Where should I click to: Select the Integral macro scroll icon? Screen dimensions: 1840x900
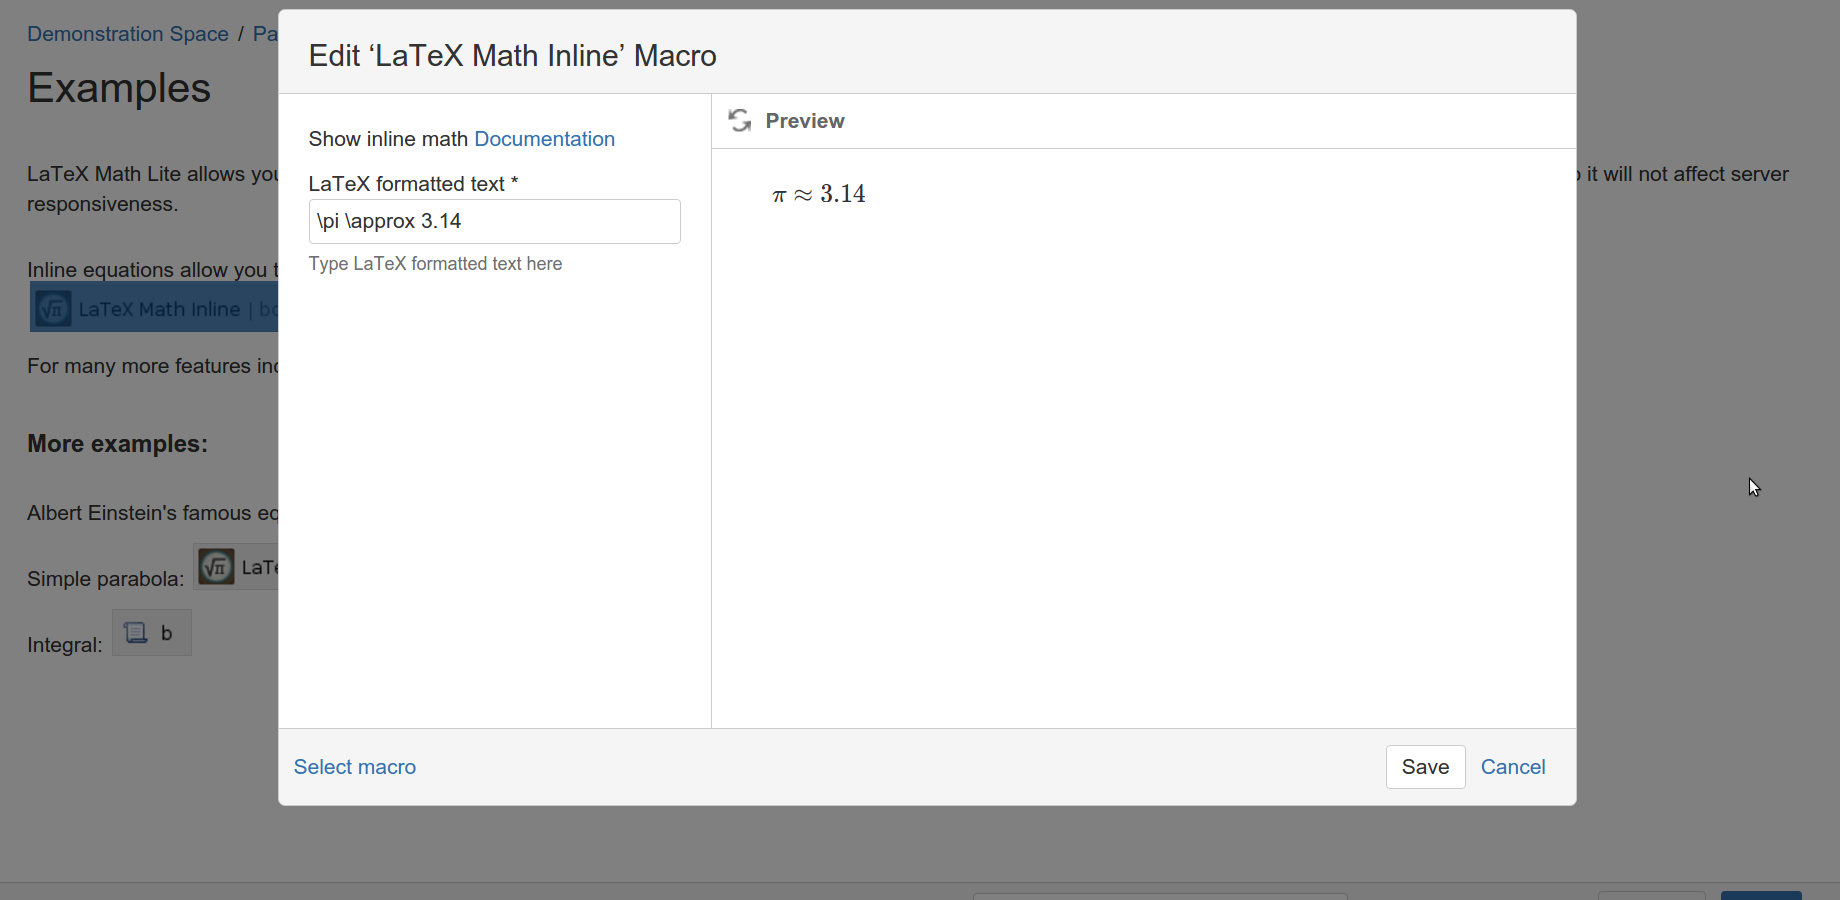click(x=135, y=633)
